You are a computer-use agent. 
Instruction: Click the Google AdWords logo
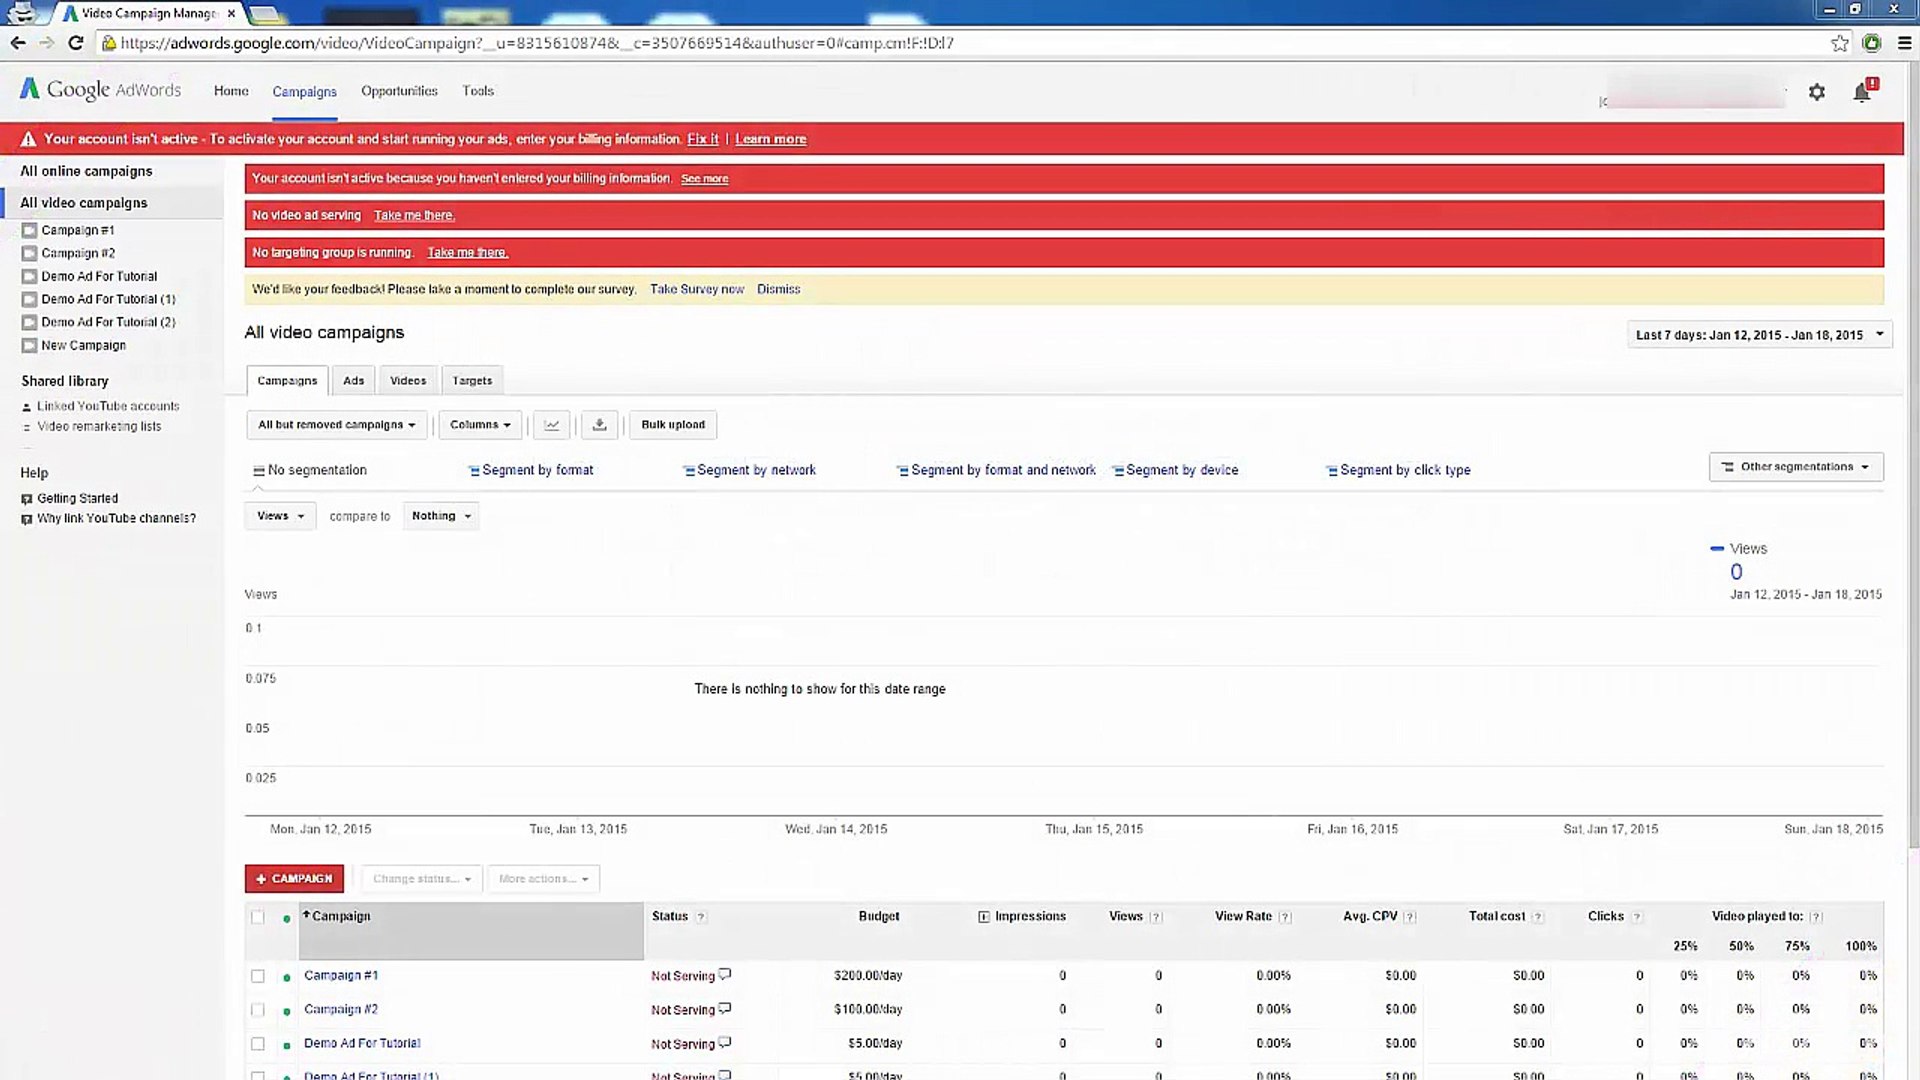pyautogui.click(x=99, y=89)
